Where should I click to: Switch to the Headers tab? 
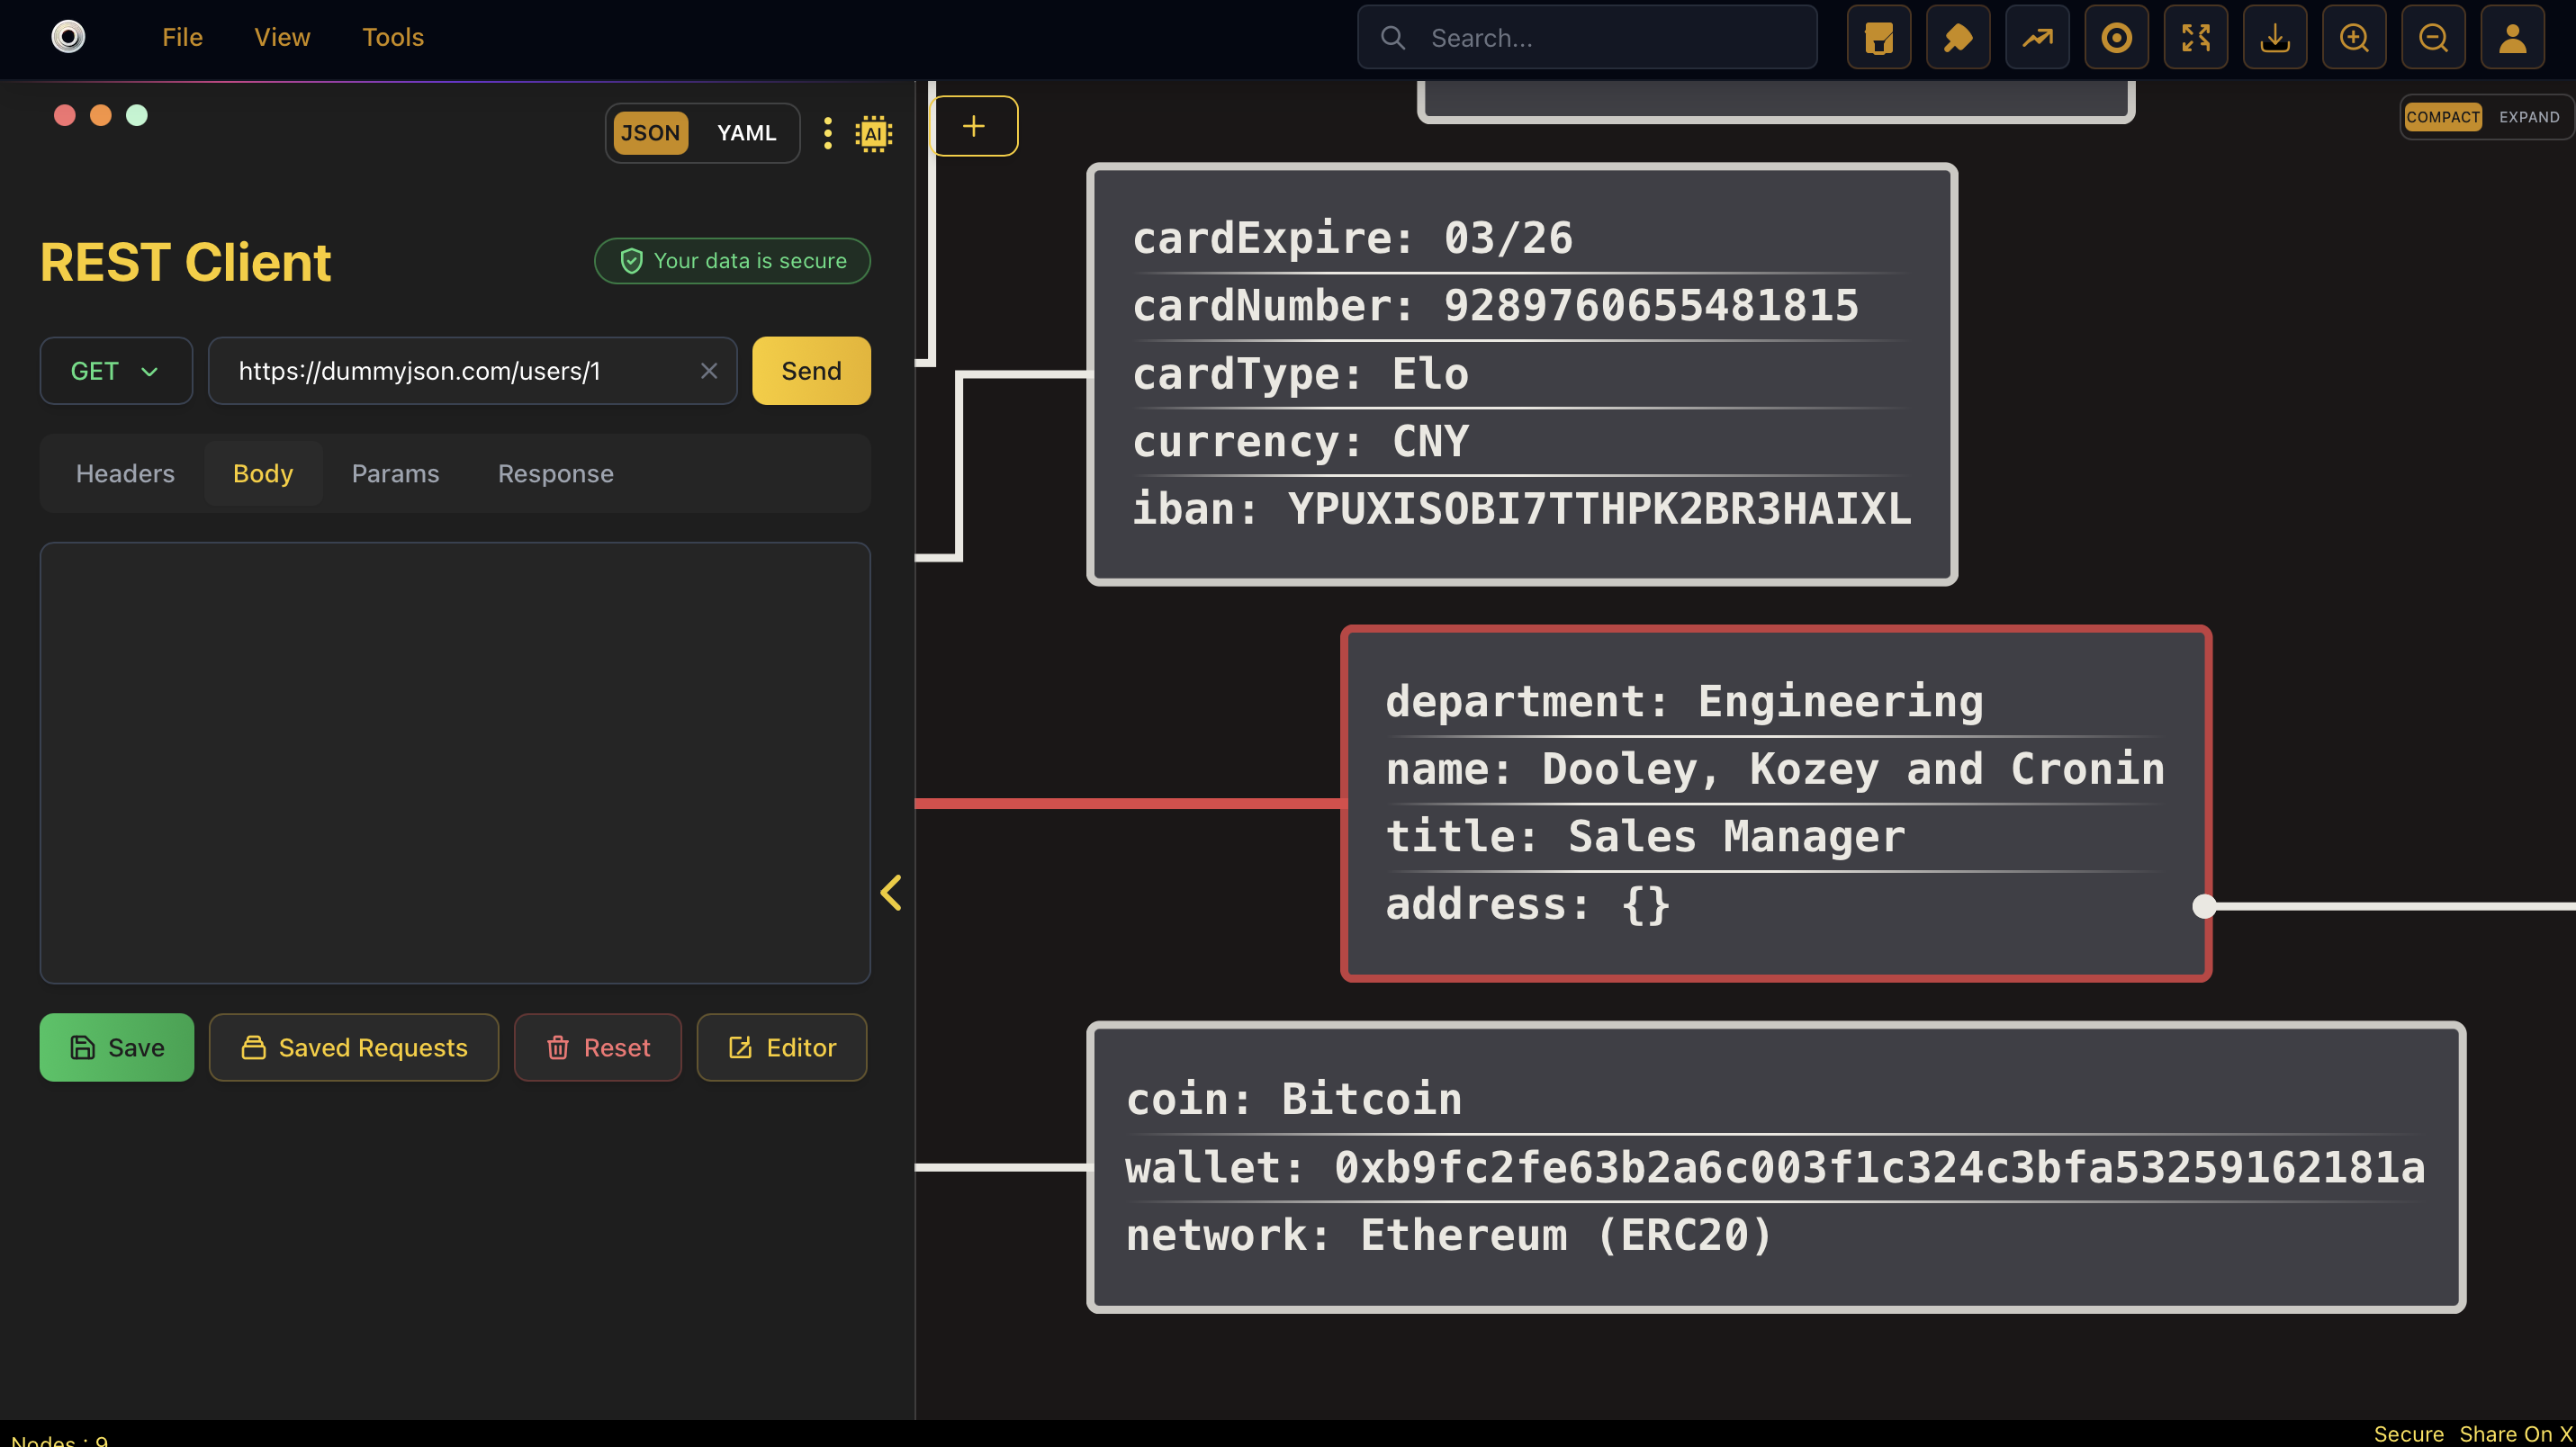pos(125,473)
